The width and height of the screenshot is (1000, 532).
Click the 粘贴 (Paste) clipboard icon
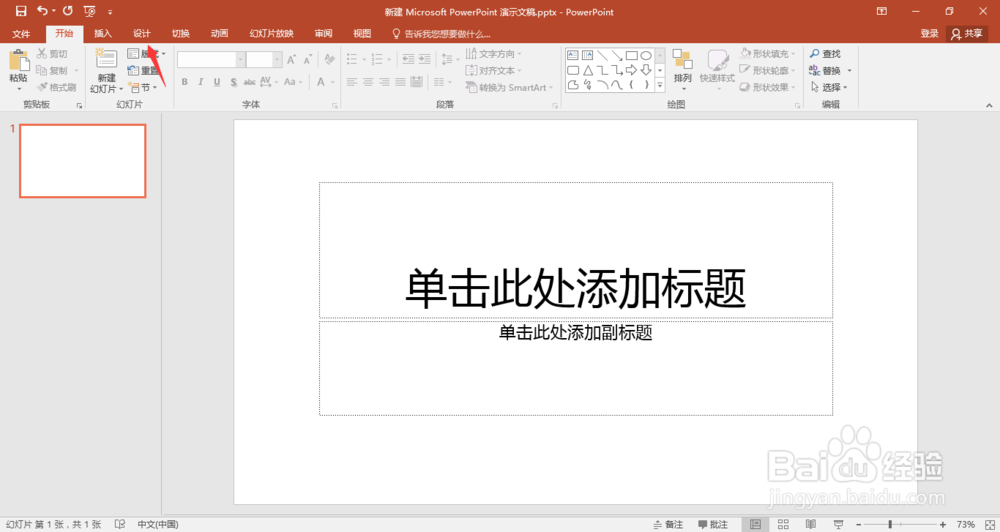[18, 61]
